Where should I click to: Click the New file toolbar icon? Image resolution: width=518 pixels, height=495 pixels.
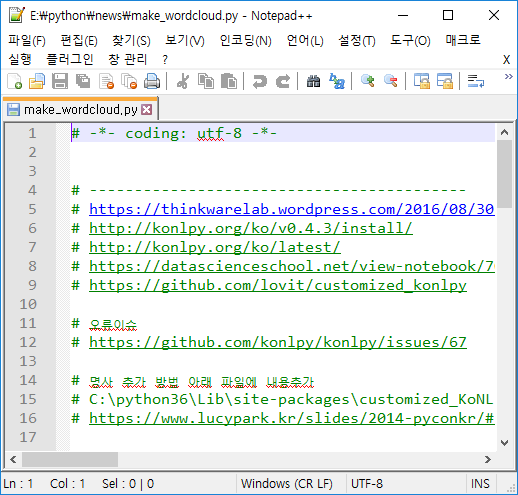[15, 81]
